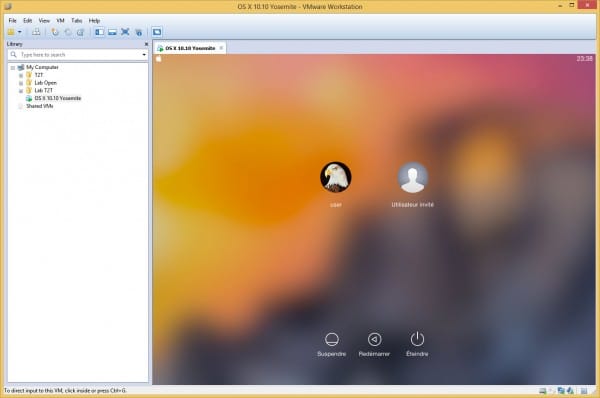Select Shared VMs in the library
The height and width of the screenshot is (398, 600).
[x=39, y=106]
